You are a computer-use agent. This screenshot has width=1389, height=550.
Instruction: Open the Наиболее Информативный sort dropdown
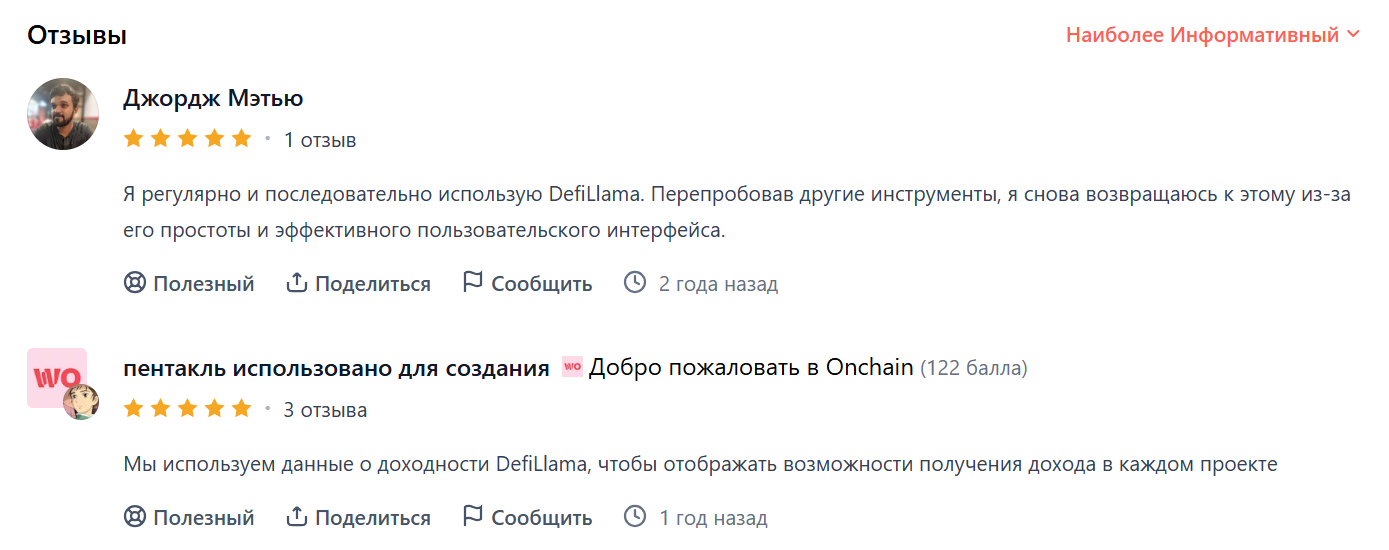(1202, 35)
